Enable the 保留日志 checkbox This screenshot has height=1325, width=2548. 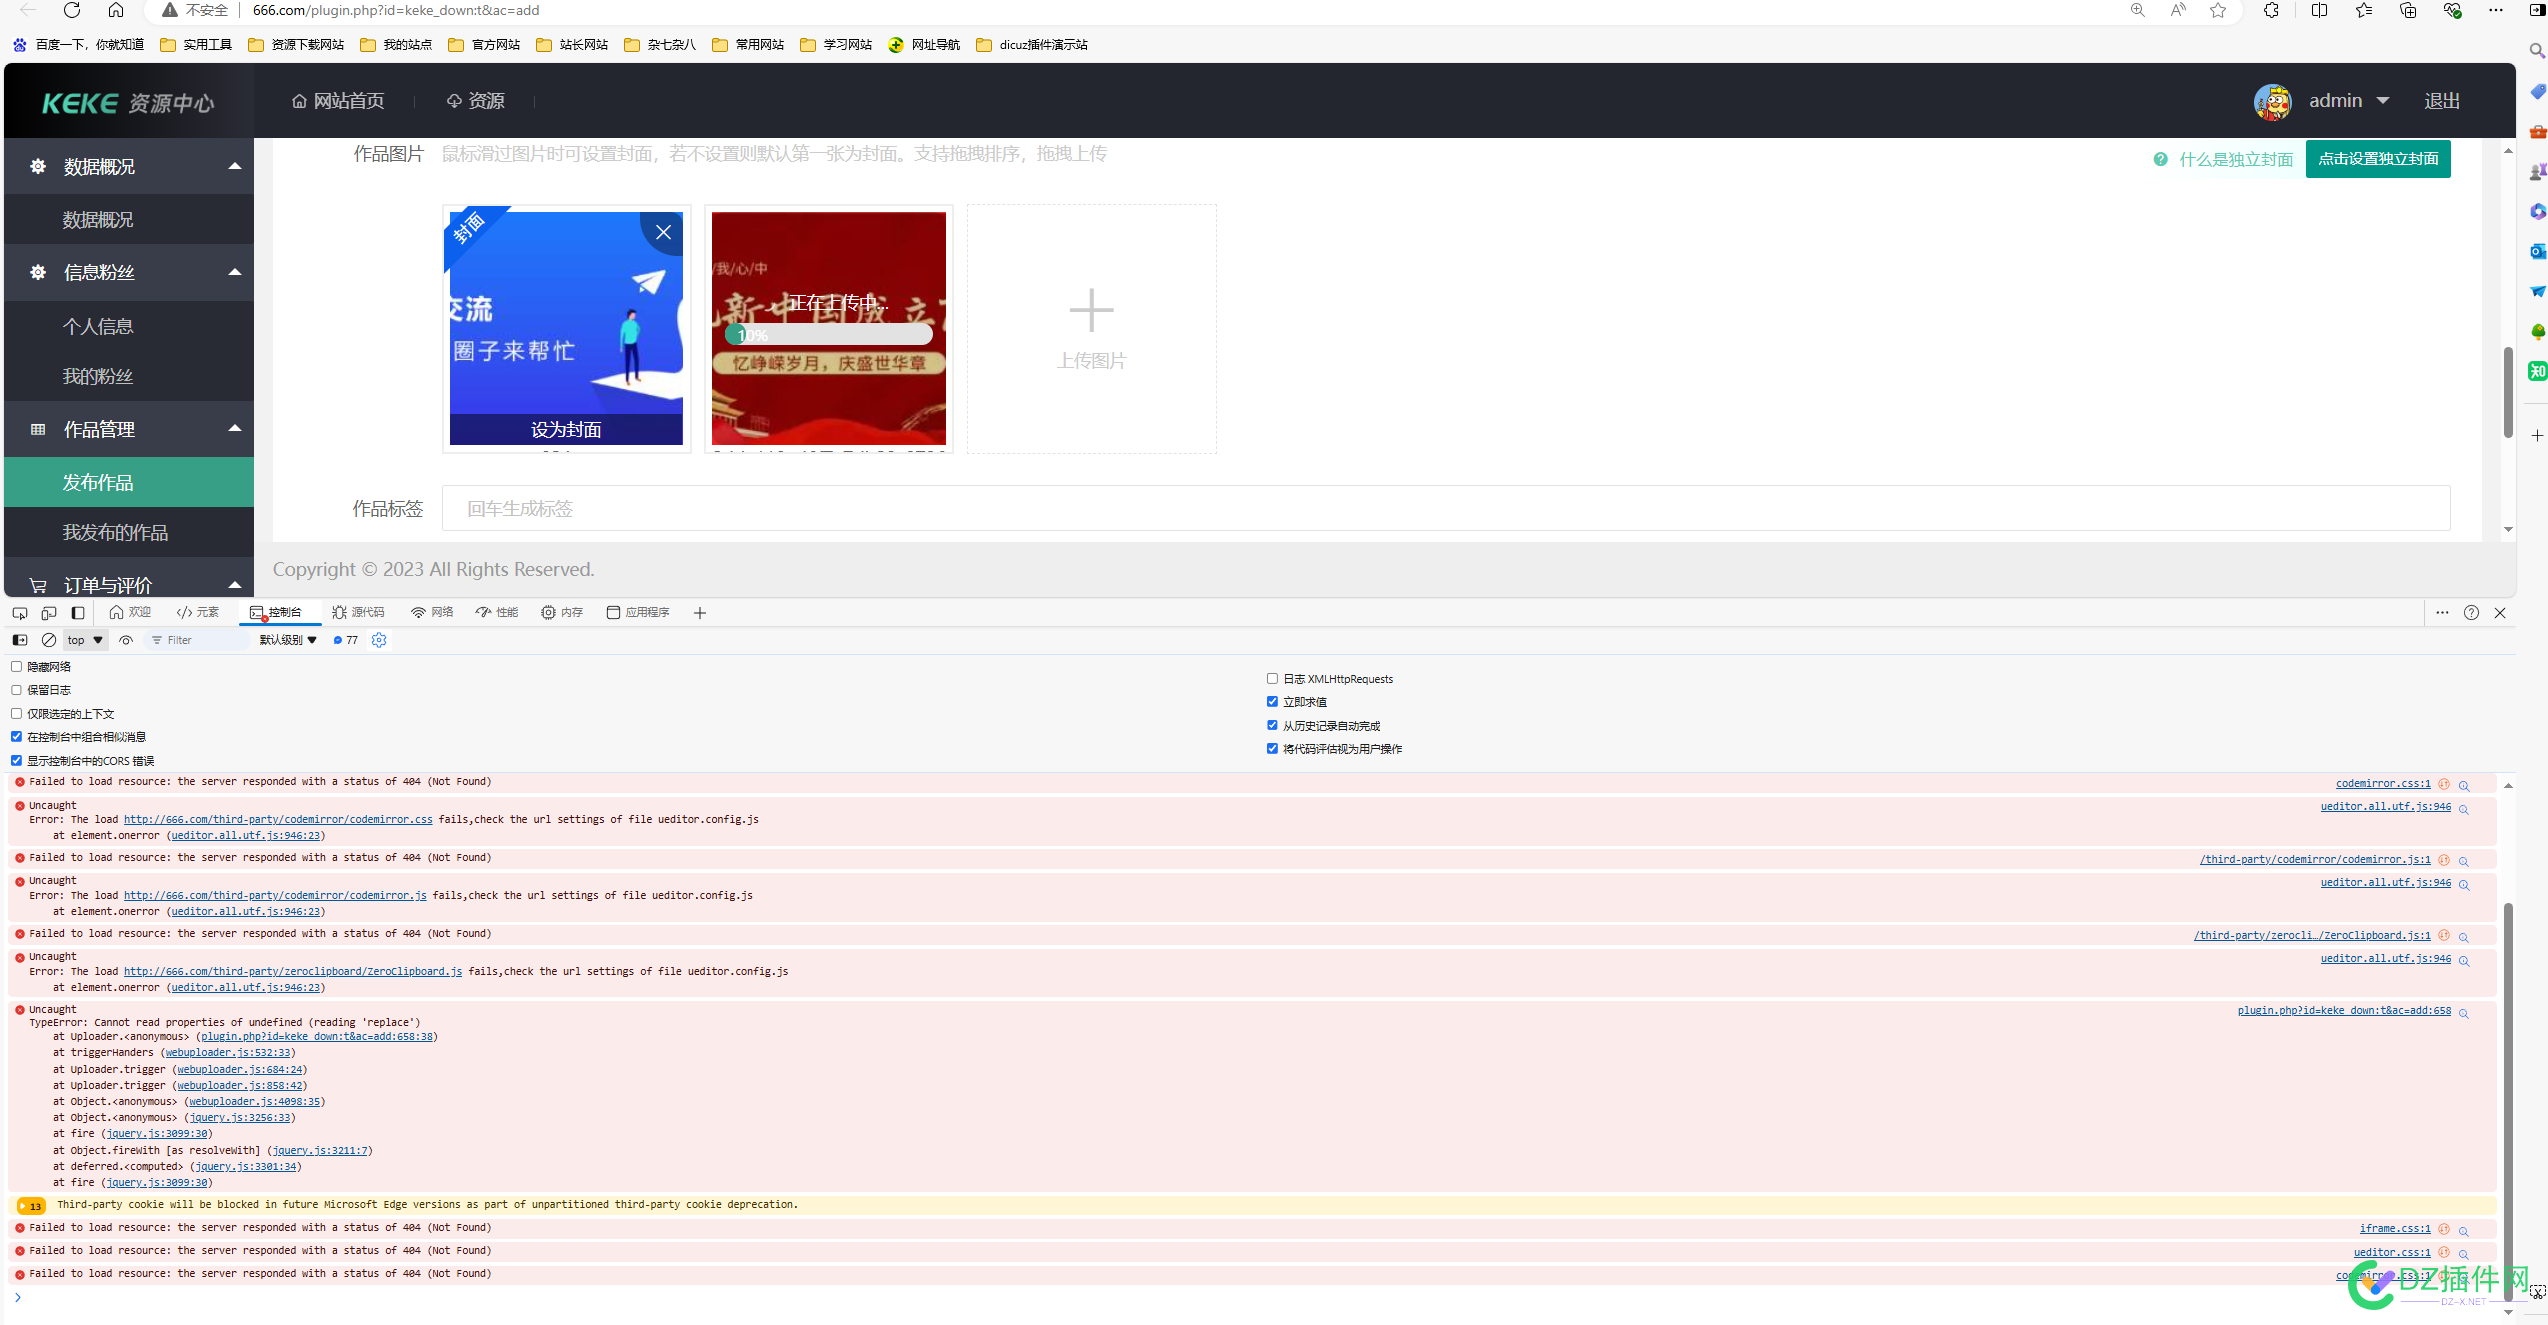pyautogui.click(x=17, y=689)
